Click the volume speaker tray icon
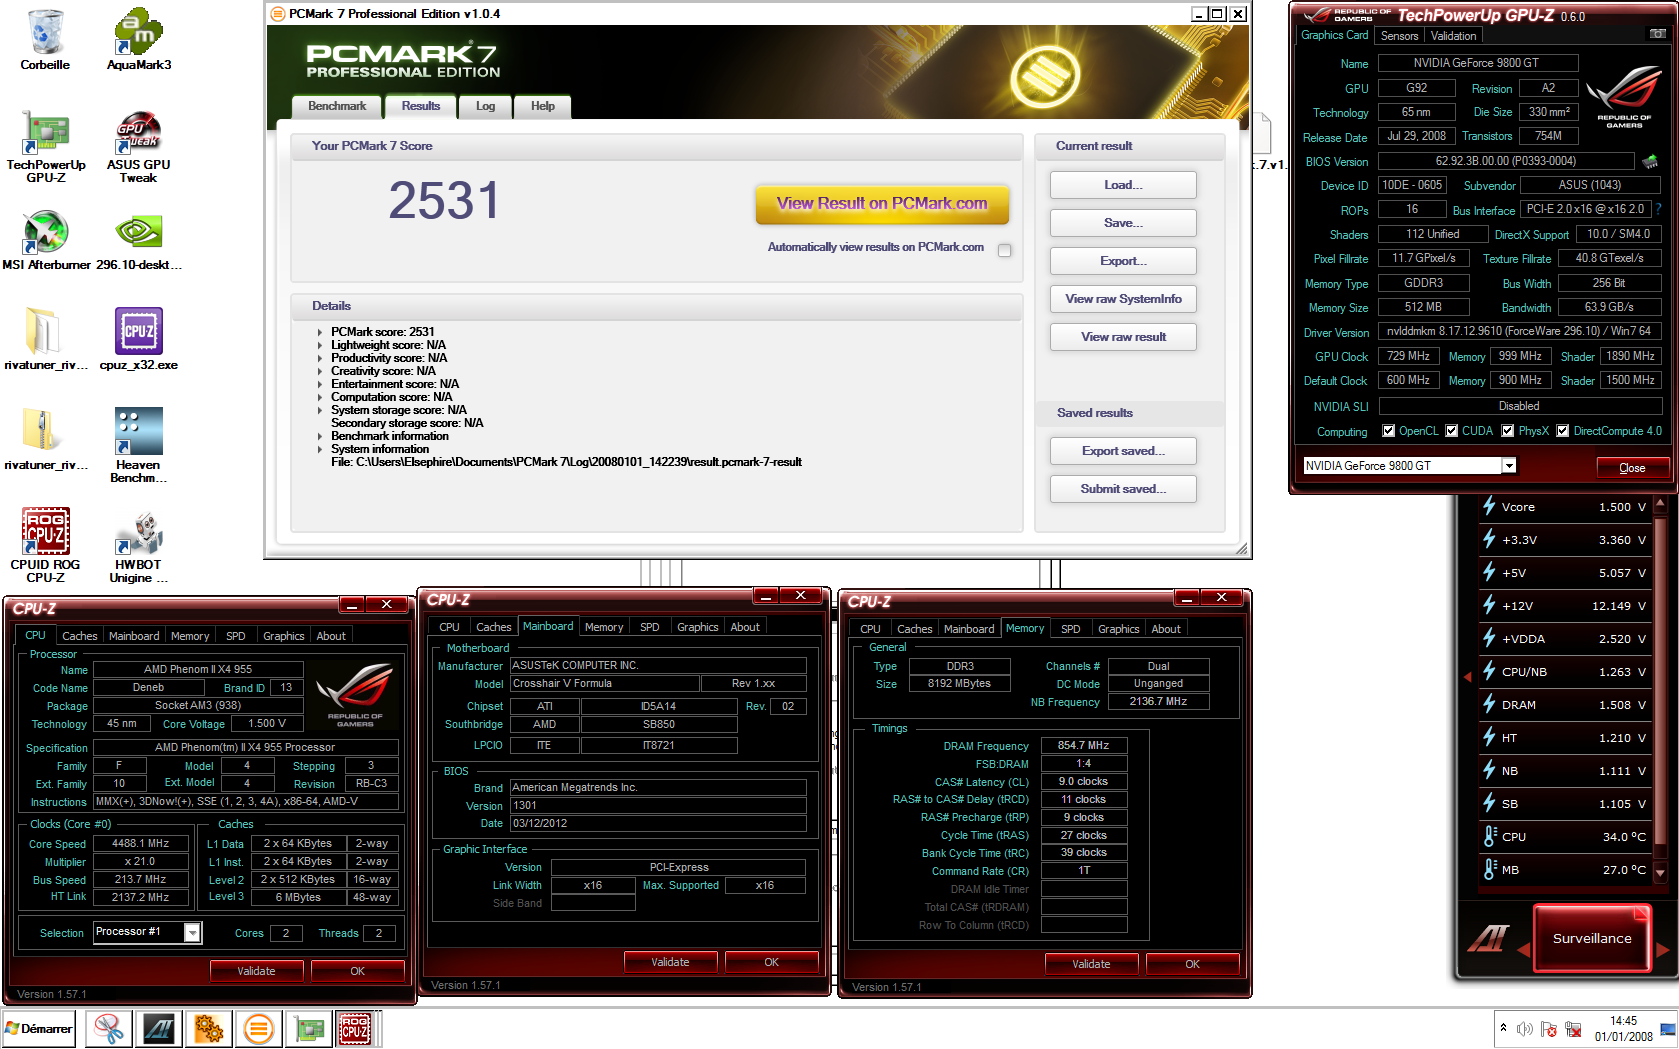The height and width of the screenshot is (1049, 1679). [1524, 1029]
